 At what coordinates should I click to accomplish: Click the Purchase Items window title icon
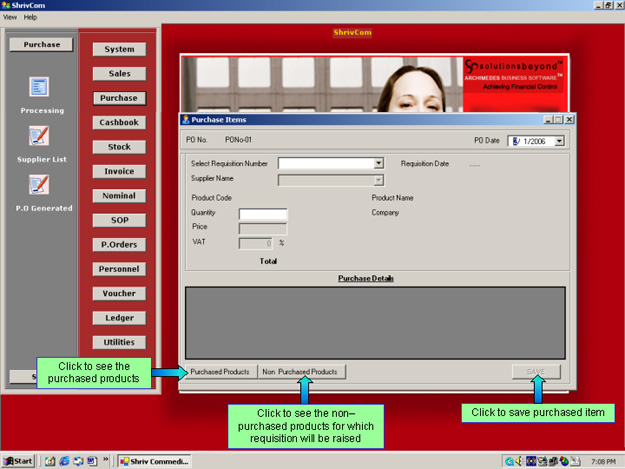coord(185,119)
